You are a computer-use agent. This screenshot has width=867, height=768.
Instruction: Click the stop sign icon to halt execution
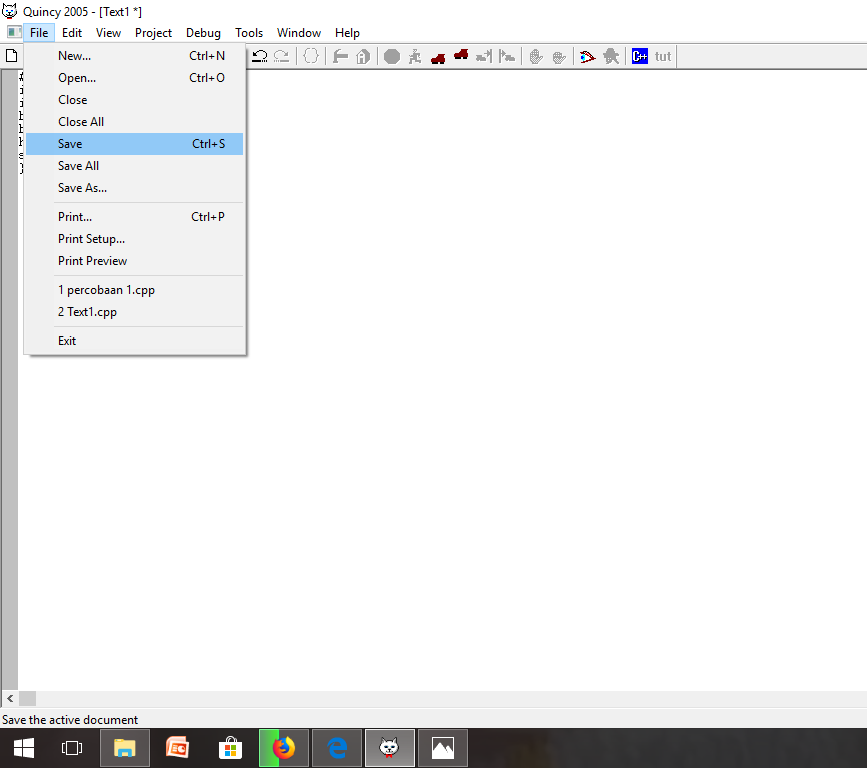(392, 56)
